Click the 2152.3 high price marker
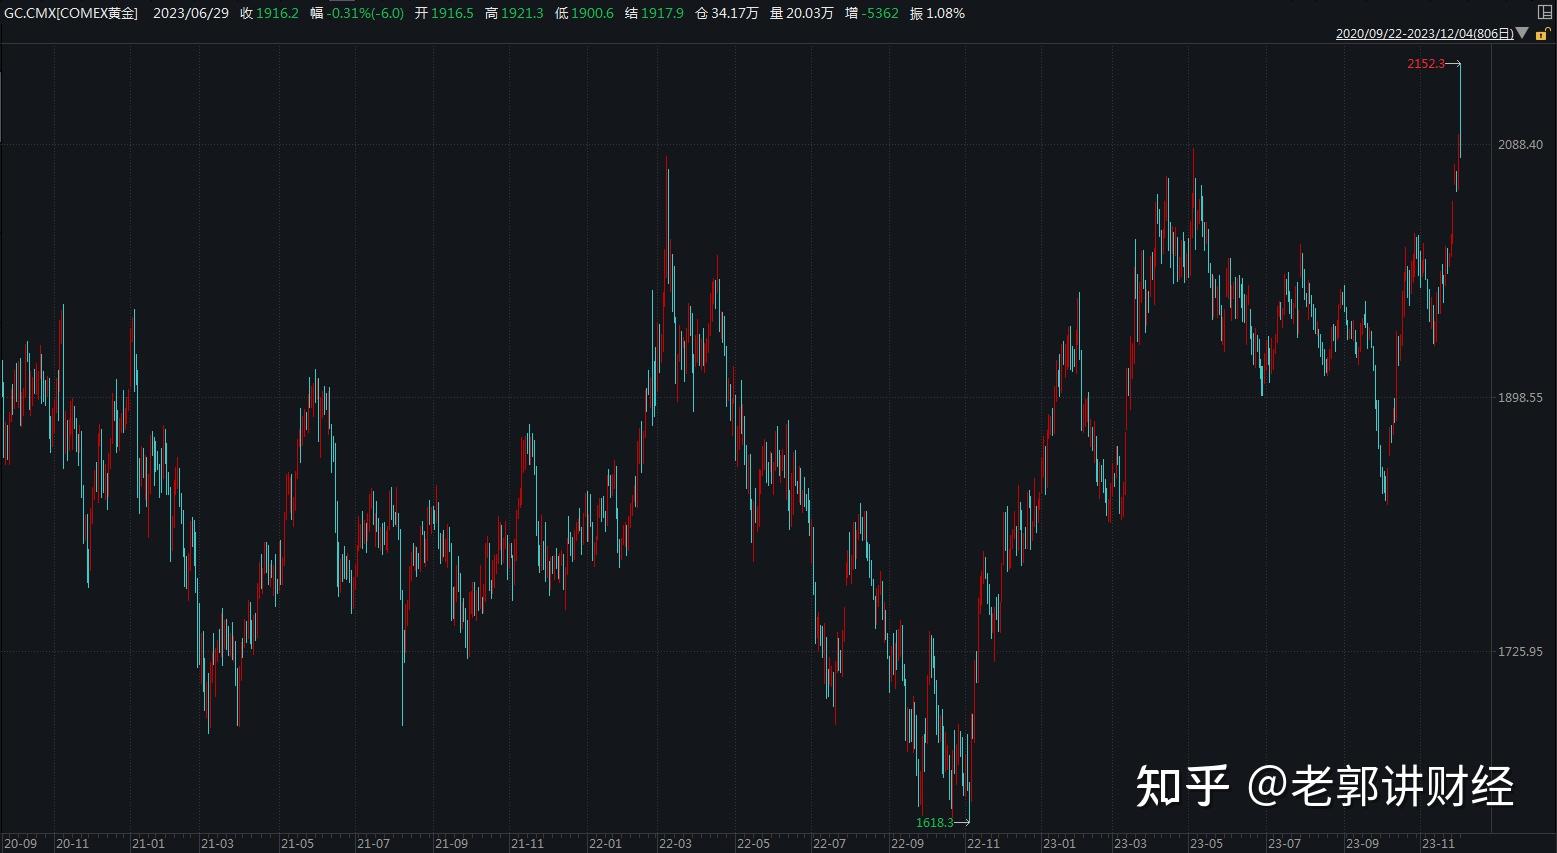The image size is (1557, 853). coord(1426,64)
